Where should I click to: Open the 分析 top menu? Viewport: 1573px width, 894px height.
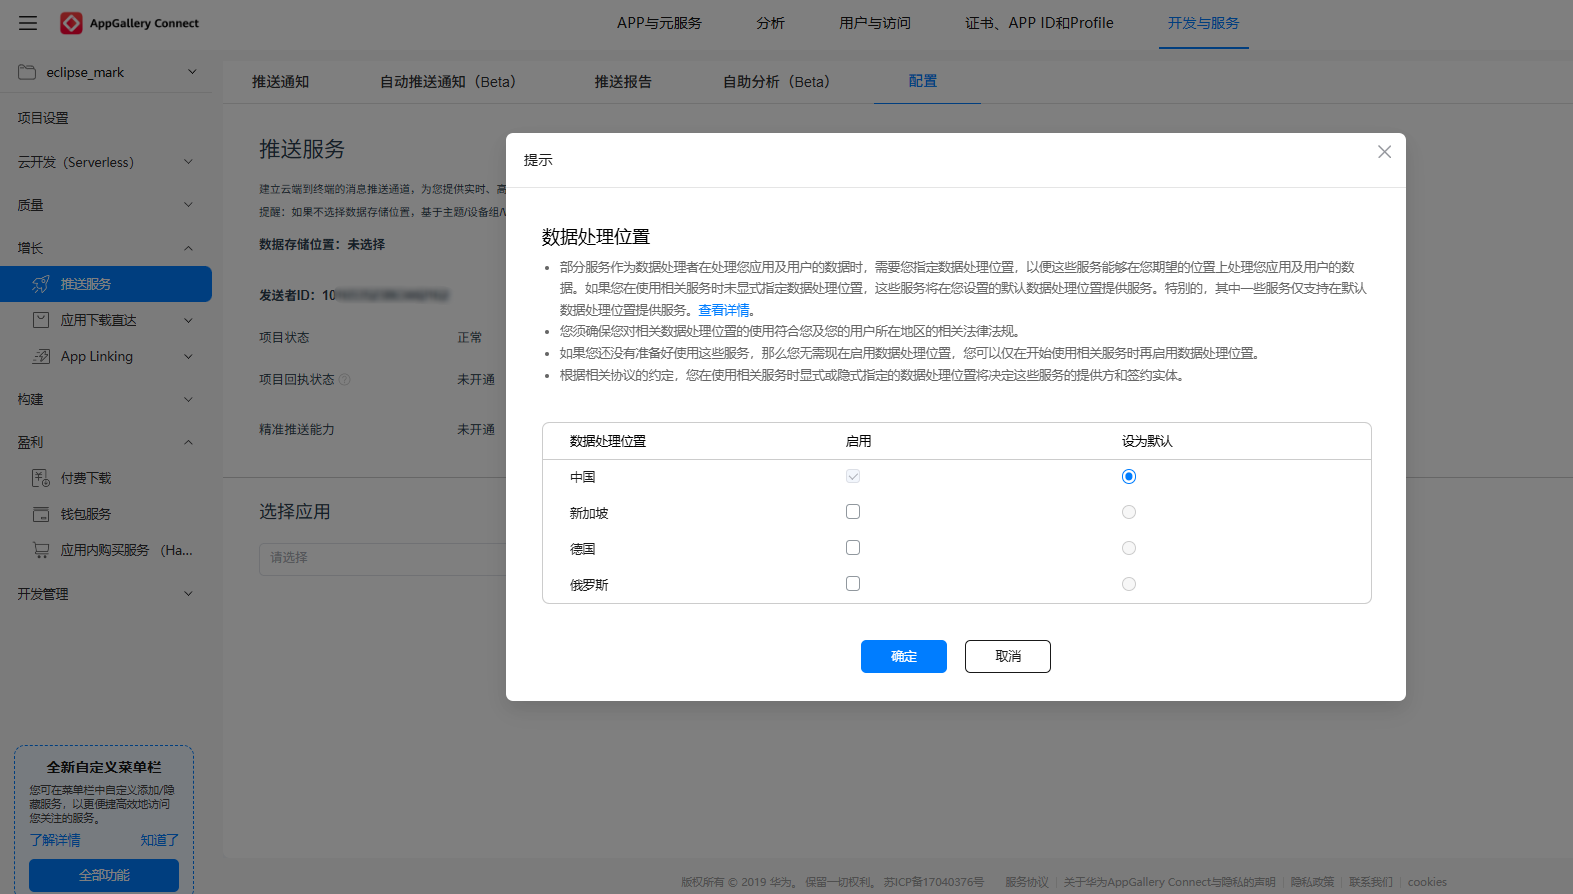(770, 23)
